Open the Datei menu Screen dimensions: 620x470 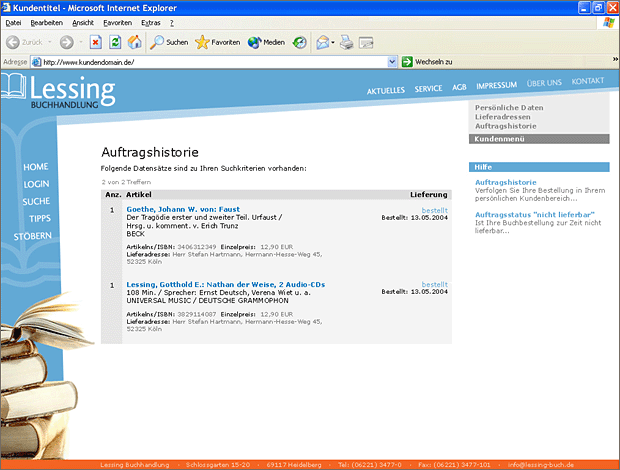[13, 23]
